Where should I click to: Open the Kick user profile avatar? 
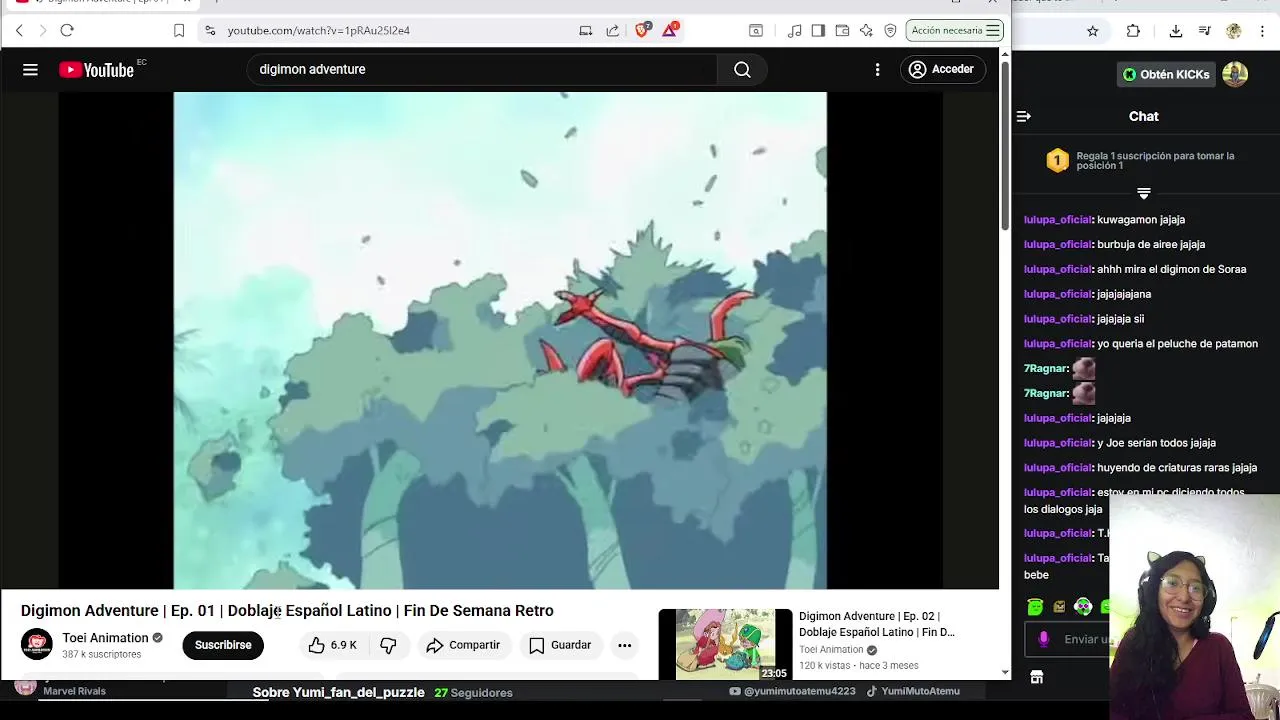(1235, 74)
